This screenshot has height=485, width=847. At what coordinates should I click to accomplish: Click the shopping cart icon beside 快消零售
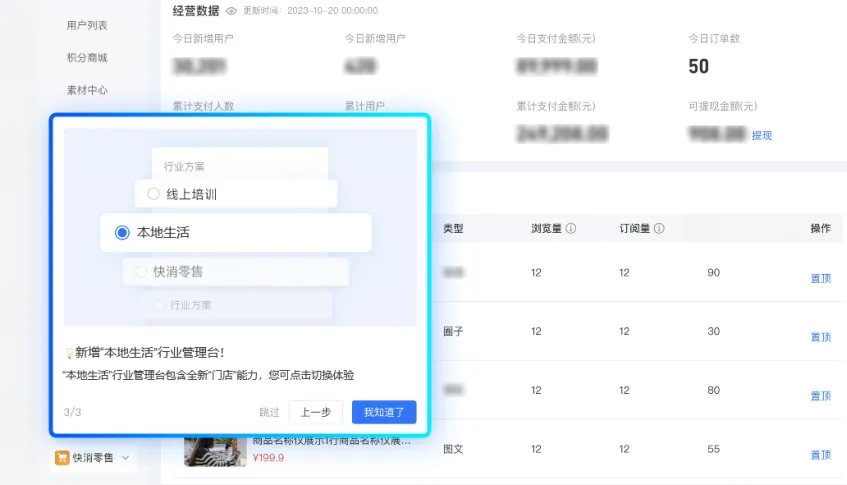pyautogui.click(x=62, y=458)
